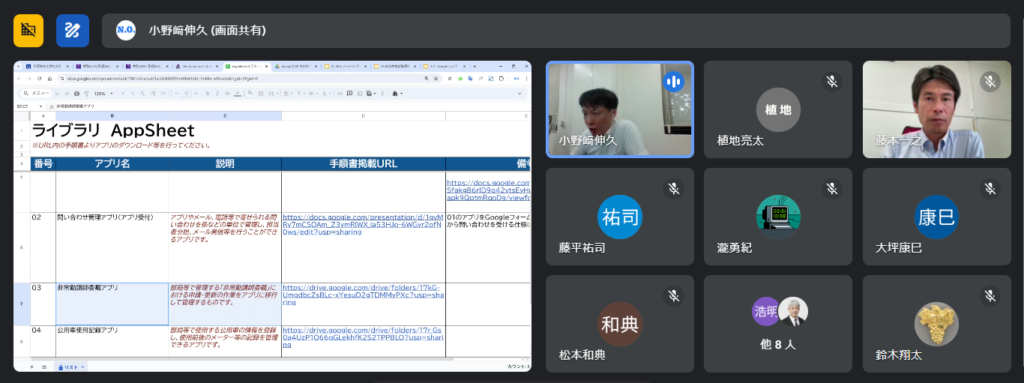Click the muted mic icon on 藤平祐司 tile

[x=673, y=189]
